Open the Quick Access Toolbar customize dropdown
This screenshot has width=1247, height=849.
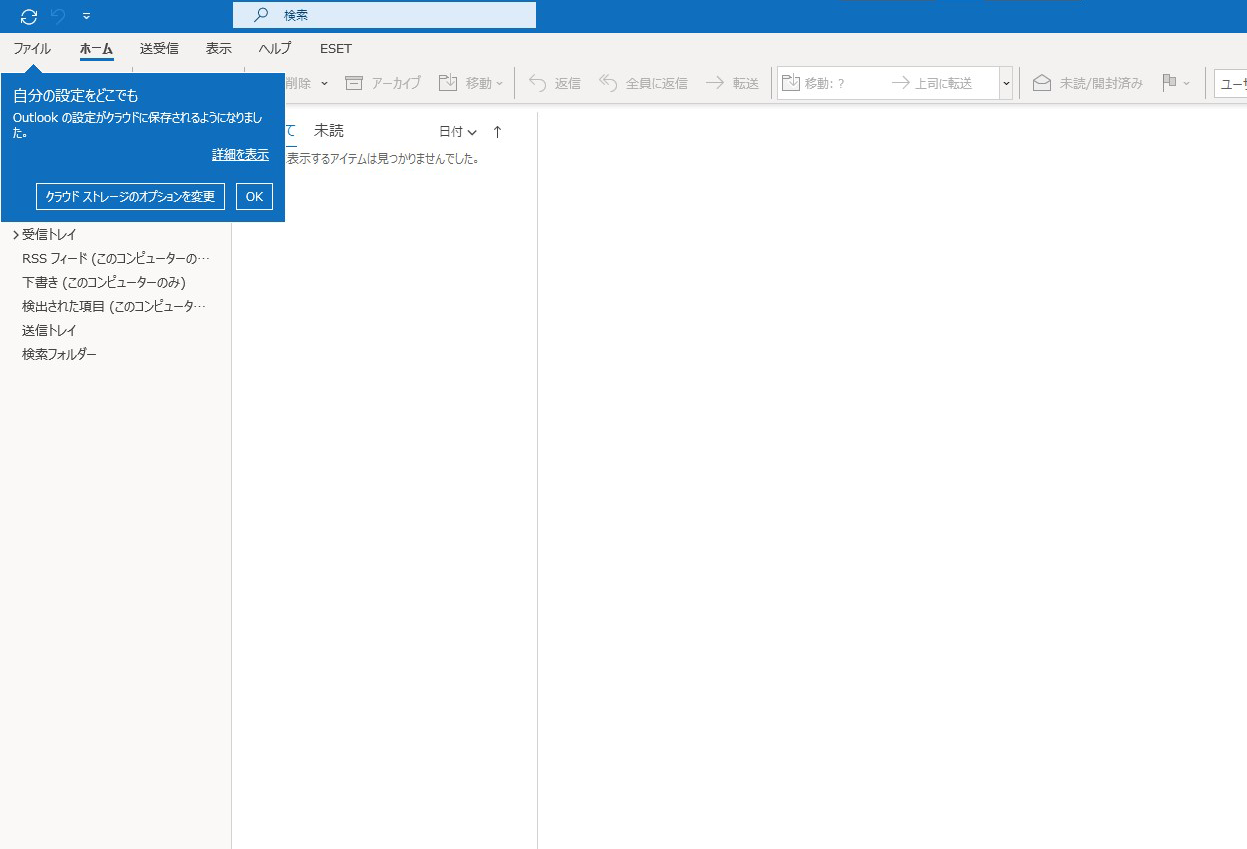point(86,16)
